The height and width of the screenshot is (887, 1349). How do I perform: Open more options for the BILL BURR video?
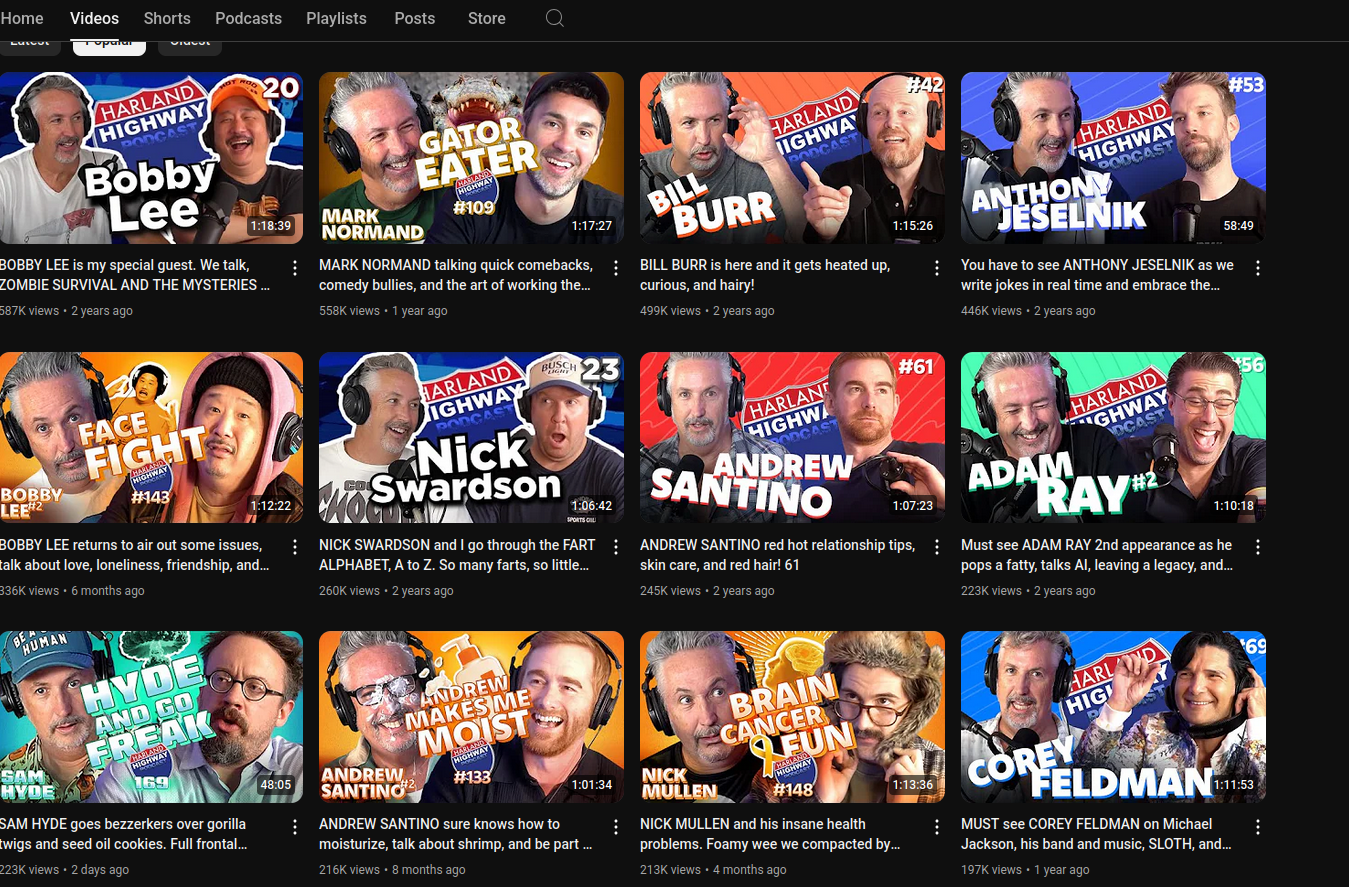(937, 268)
